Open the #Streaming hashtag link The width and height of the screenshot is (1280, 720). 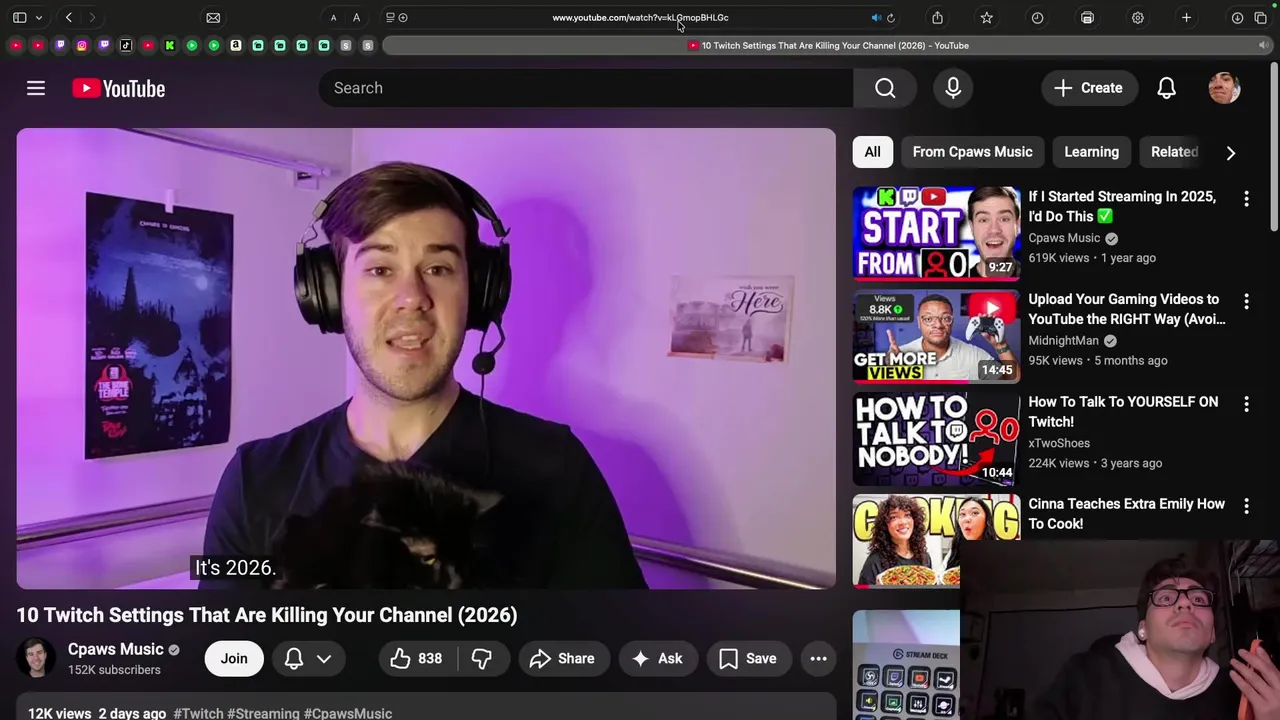coord(263,713)
